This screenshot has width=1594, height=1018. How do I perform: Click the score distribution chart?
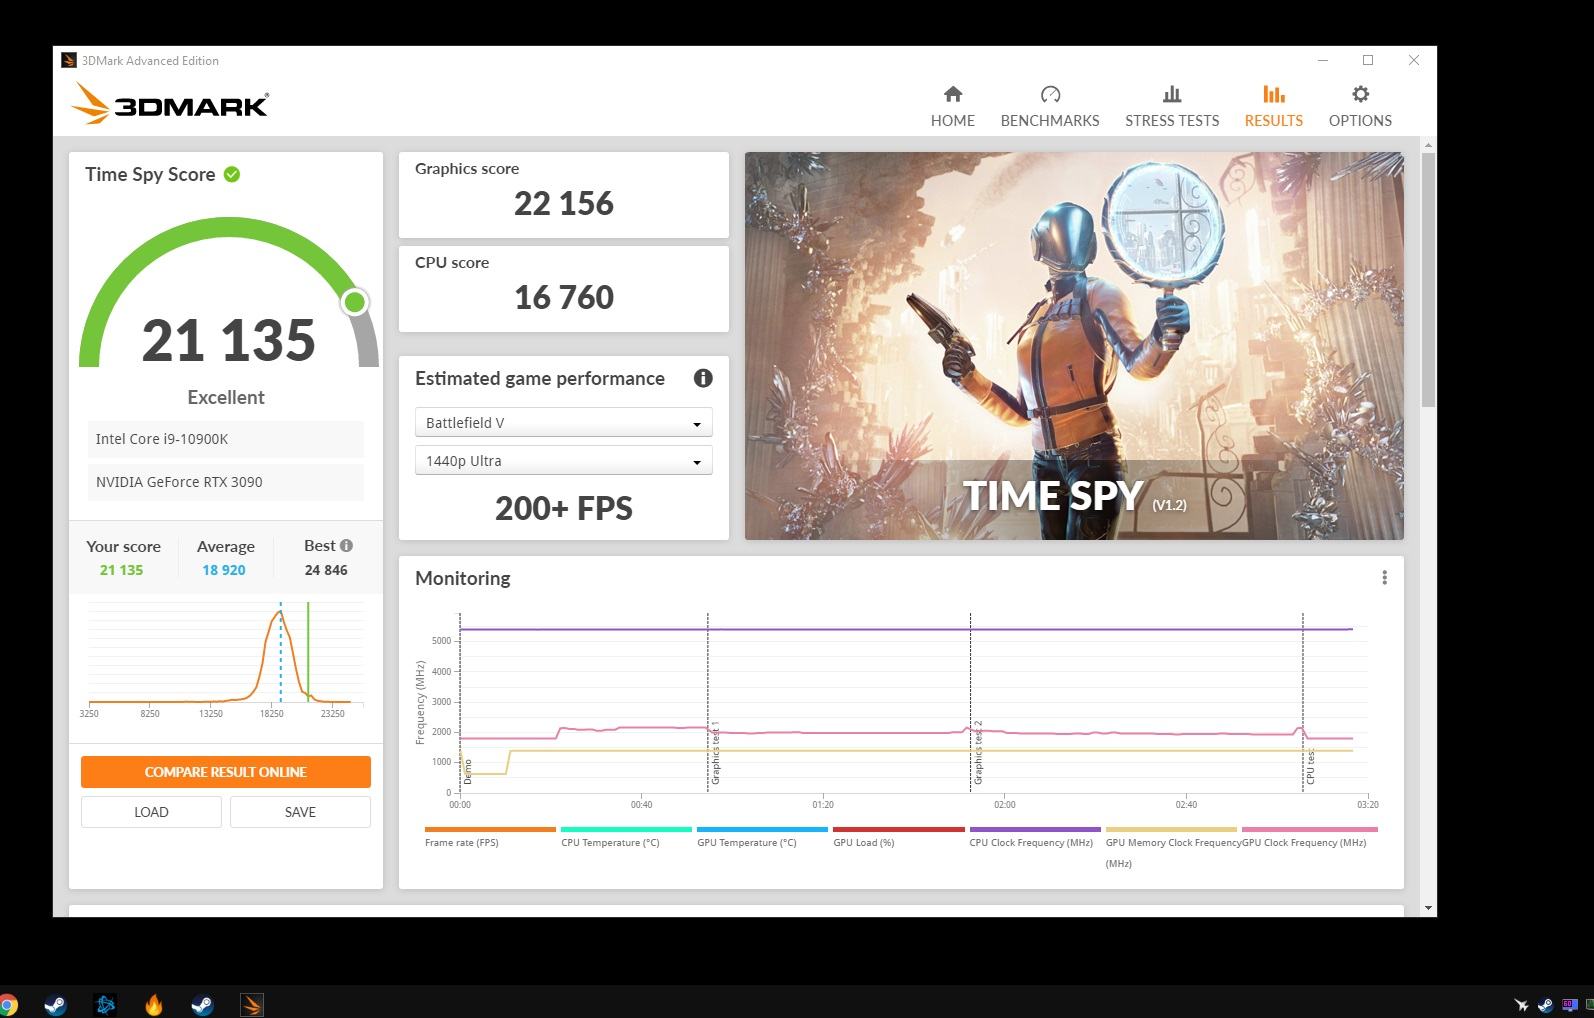point(226,658)
